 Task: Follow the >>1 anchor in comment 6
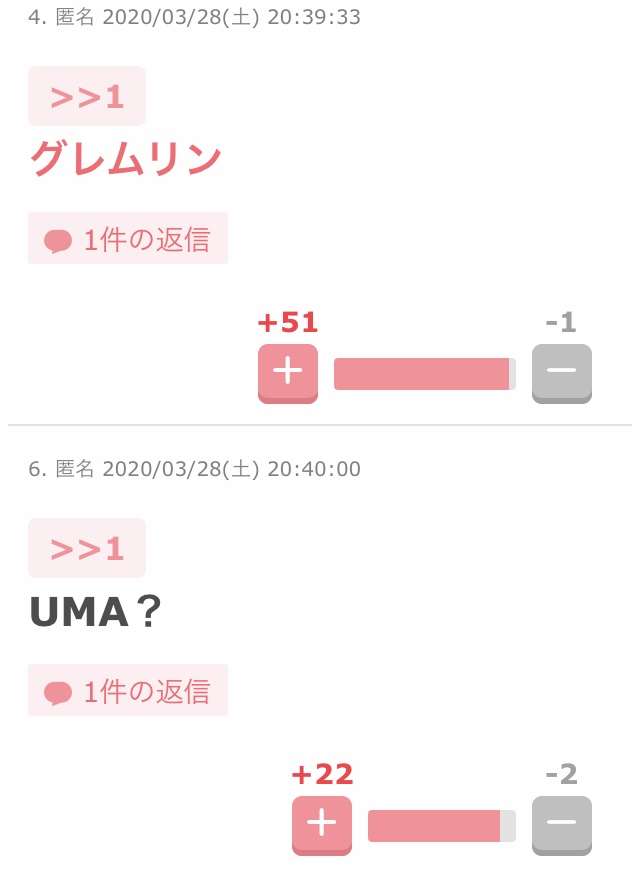click(x=87, y=548)
